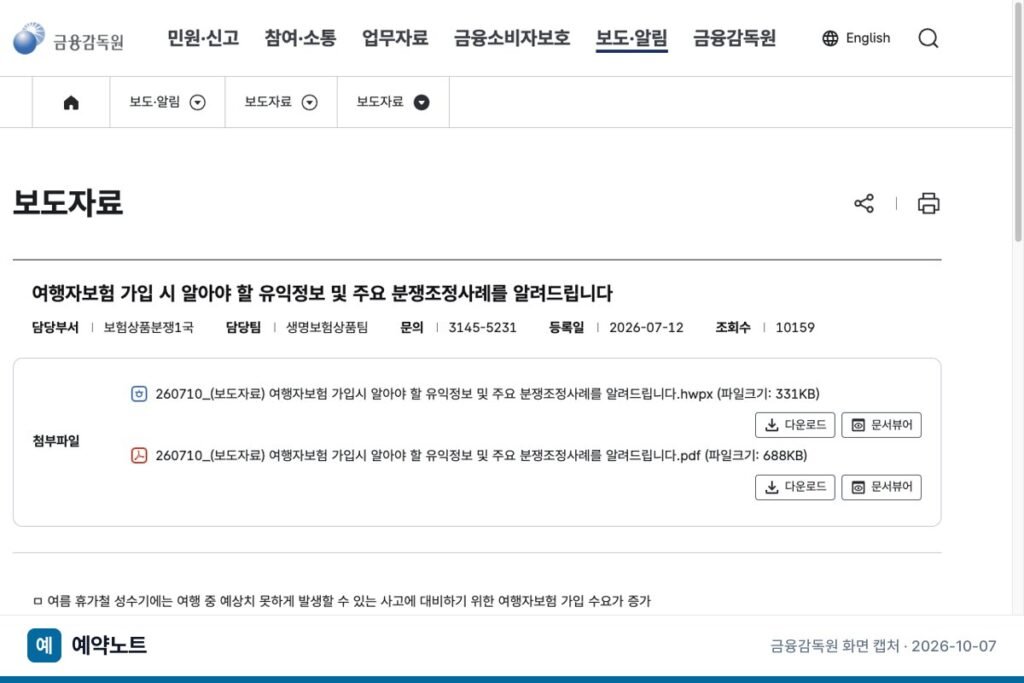Open the 민원·신고 menu
This screenshot has height=683, width=1024.
coord(203,38)
